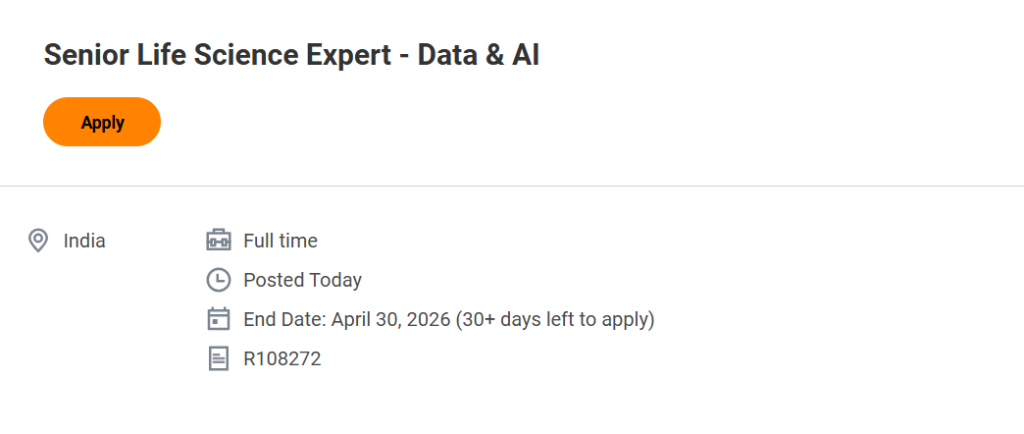The width and height of the screenshot is (1024, 434).
Task: Click the word 'Posted' in posting info
Action: [x=273, y=280]
